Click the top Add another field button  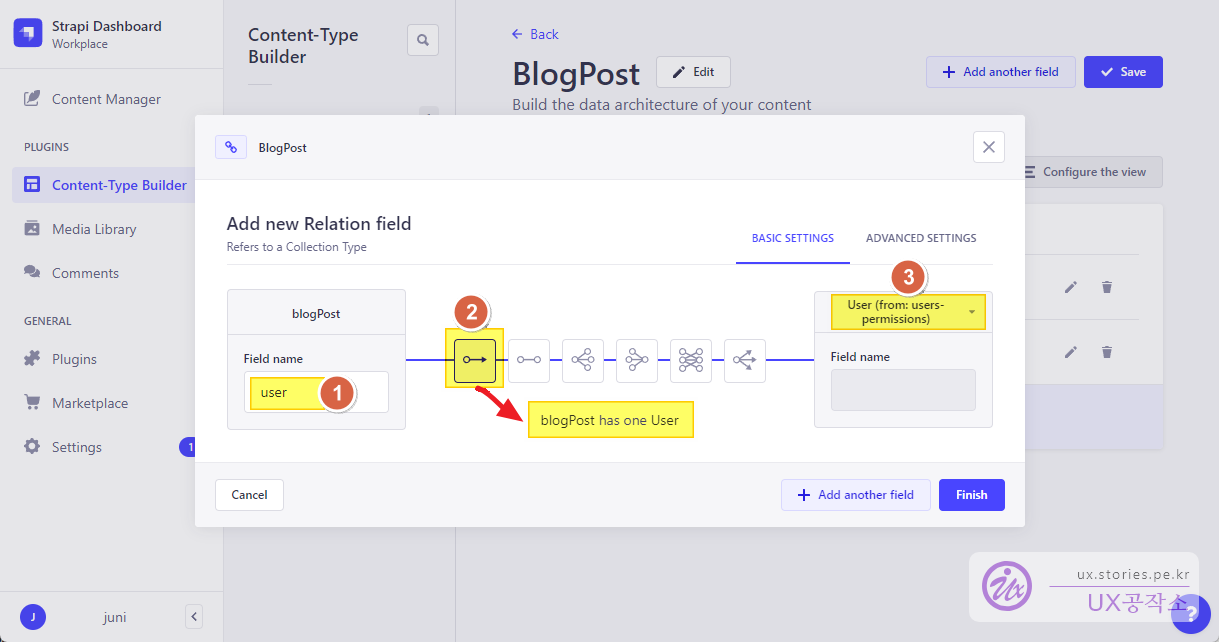coord(1000,72)
